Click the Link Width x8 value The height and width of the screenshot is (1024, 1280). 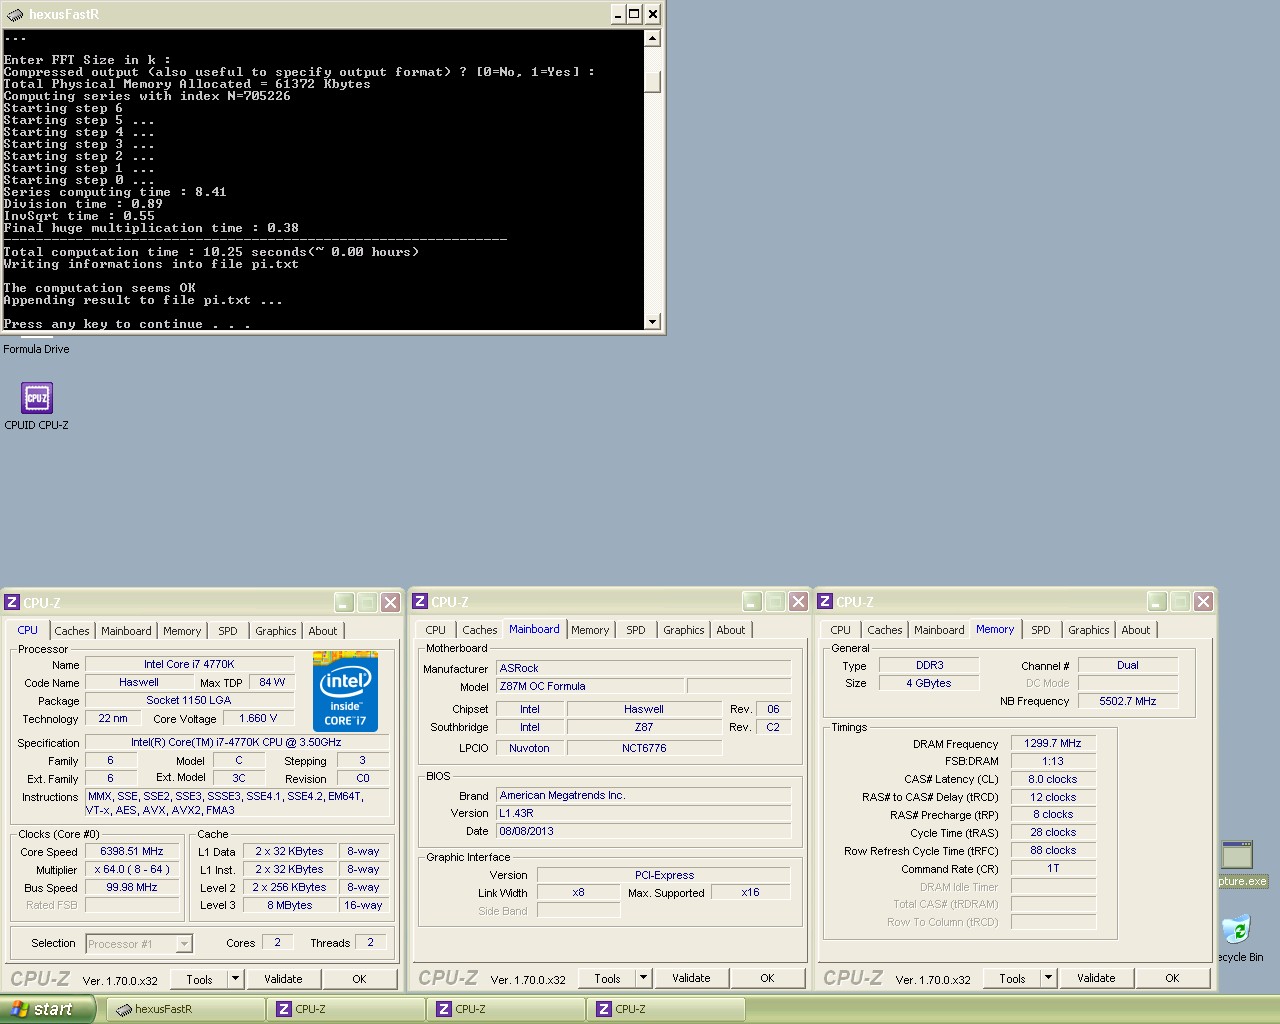click(578, 892)
